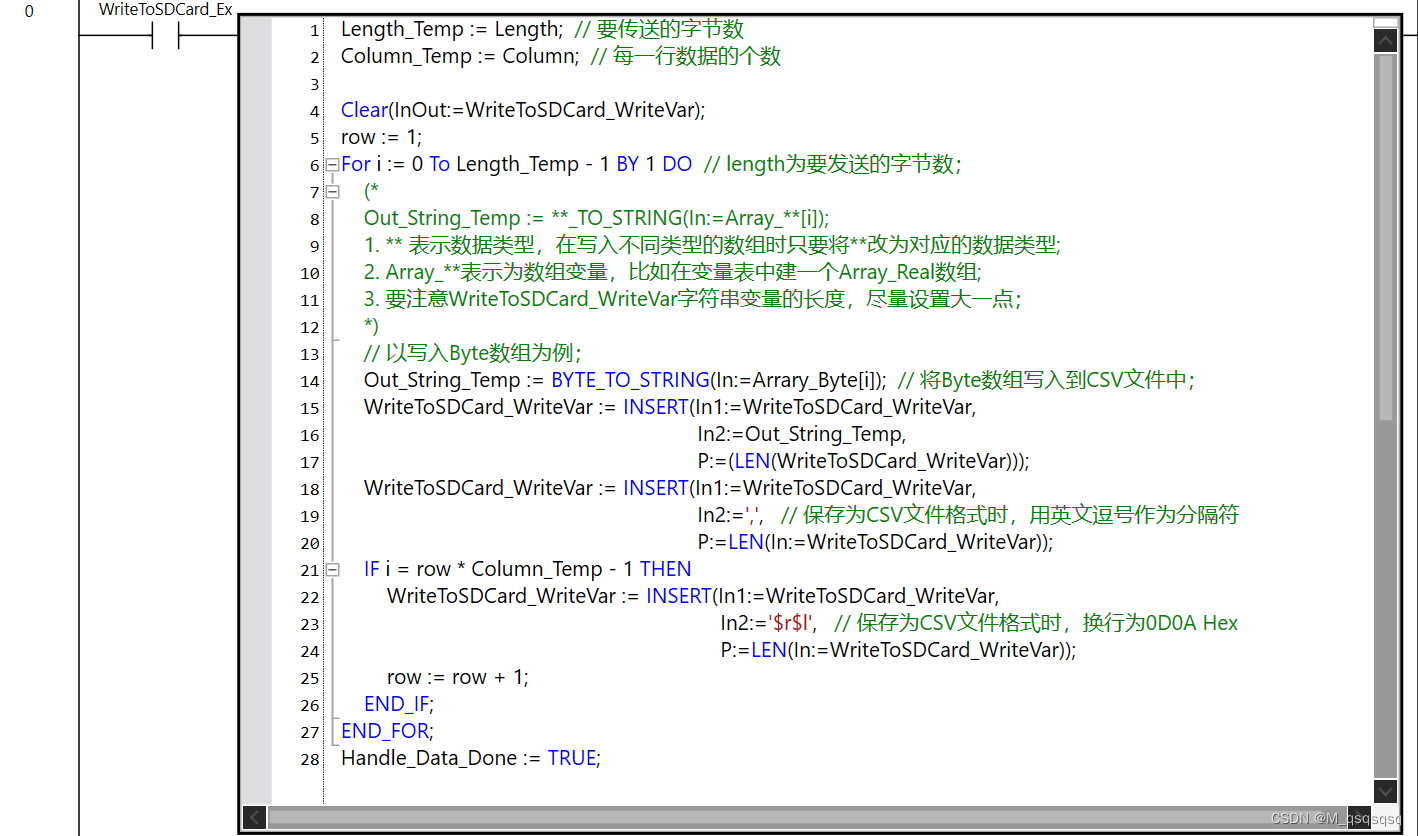Click the "For" keyword on line 6

(x=356, y=165)
